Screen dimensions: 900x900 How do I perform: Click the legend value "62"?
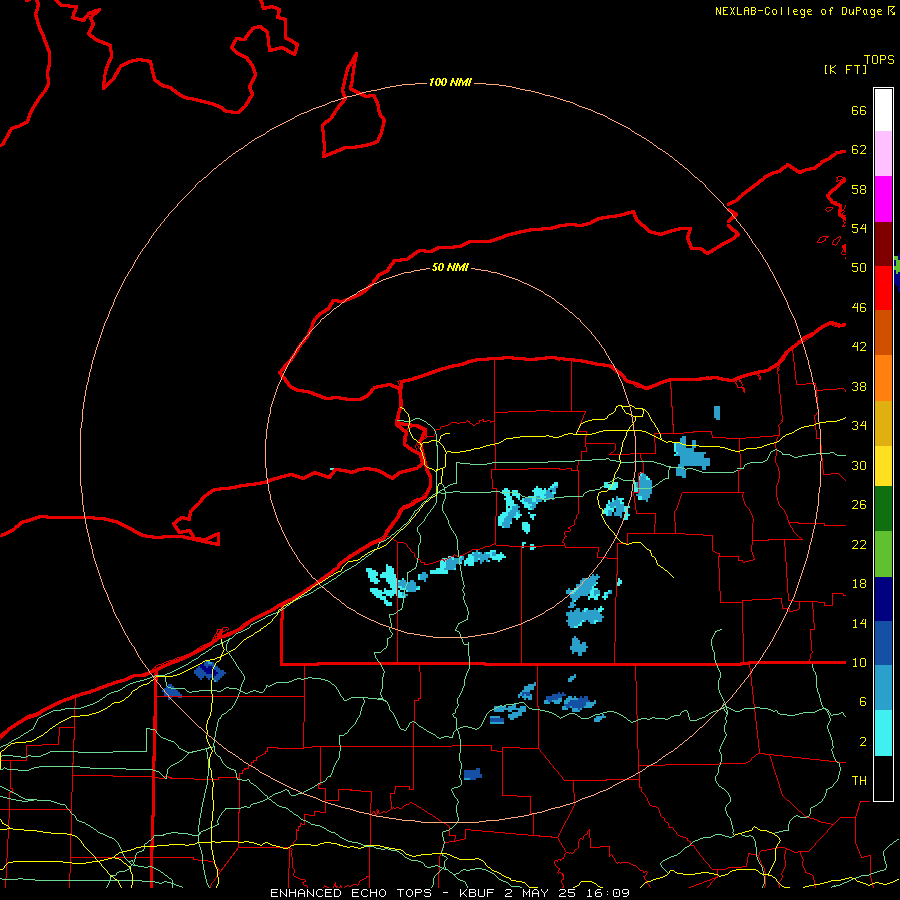[x=859, y=150]
